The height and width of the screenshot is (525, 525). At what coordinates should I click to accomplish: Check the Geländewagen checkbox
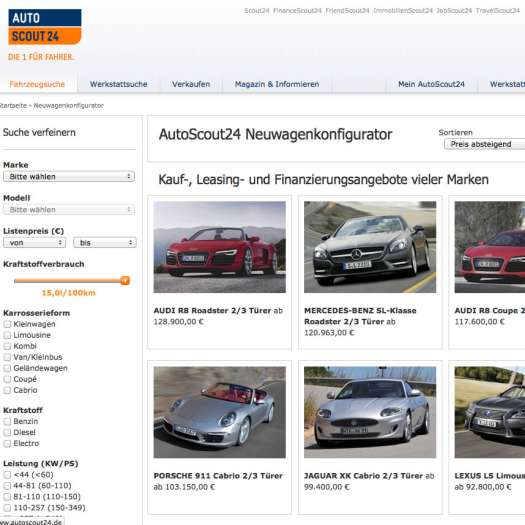7,368
